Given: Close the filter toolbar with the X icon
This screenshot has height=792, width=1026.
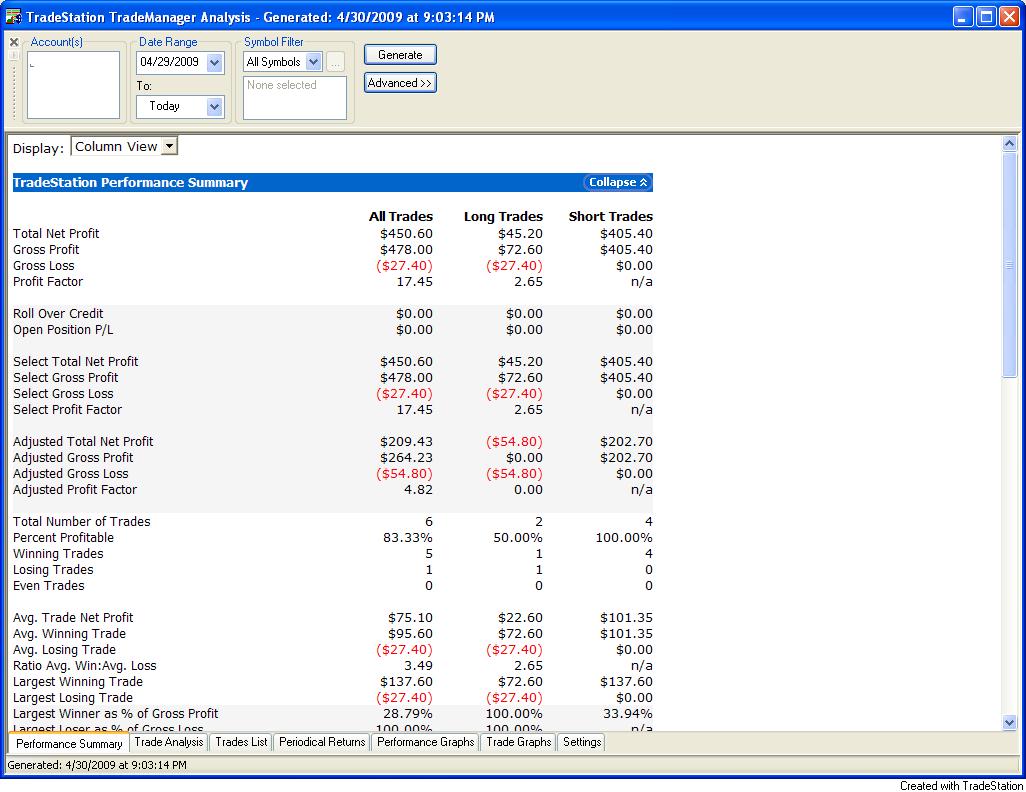Looking at the screenshot, I should 14,43.
